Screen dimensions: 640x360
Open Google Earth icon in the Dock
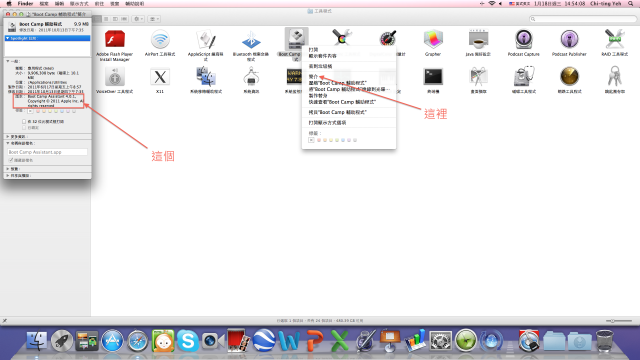coord(264,341)
